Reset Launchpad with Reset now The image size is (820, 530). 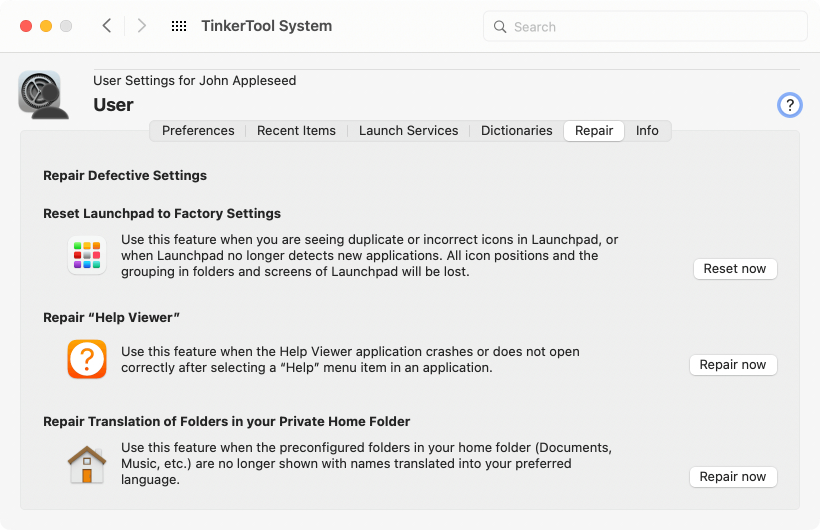tap(735, 269)
